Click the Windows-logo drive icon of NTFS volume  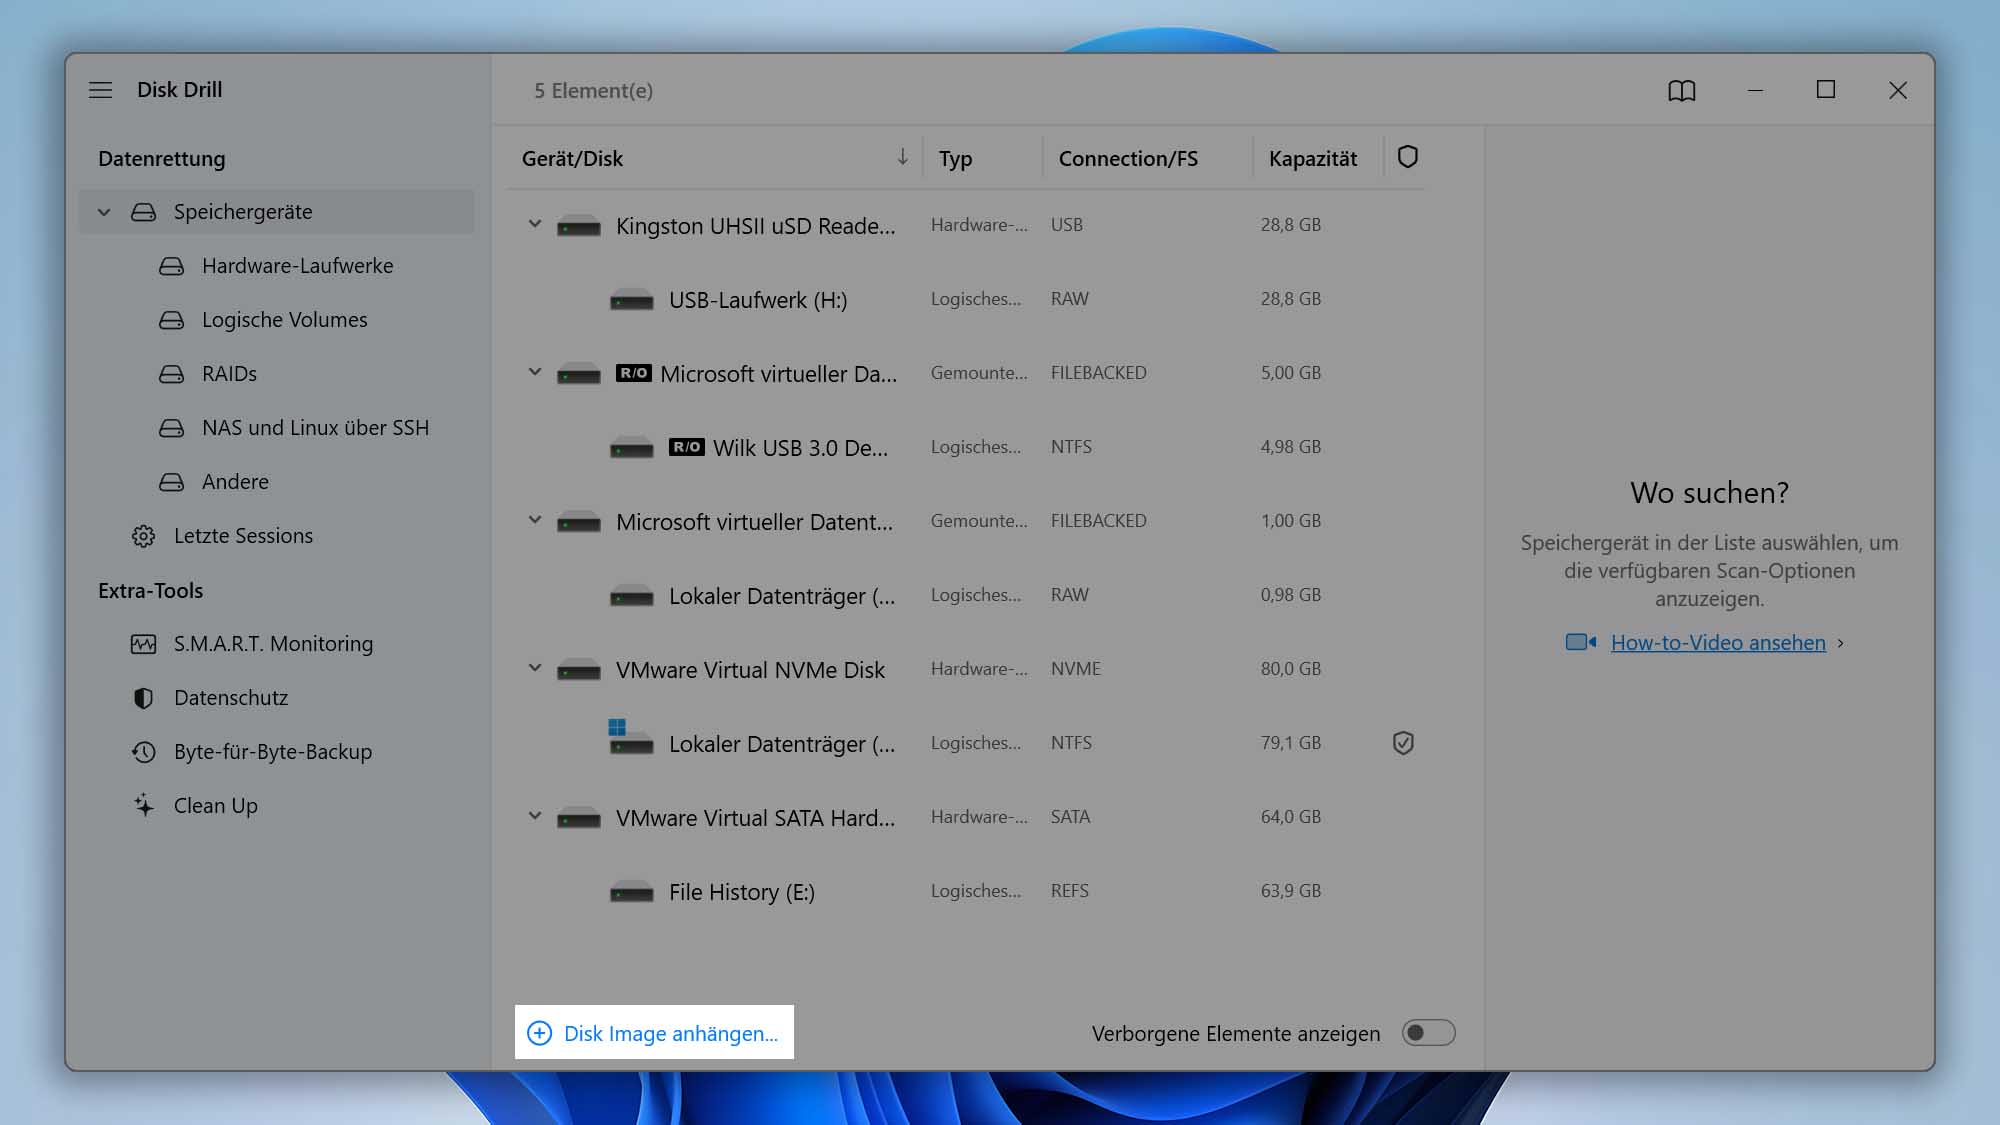click(631, 737)
